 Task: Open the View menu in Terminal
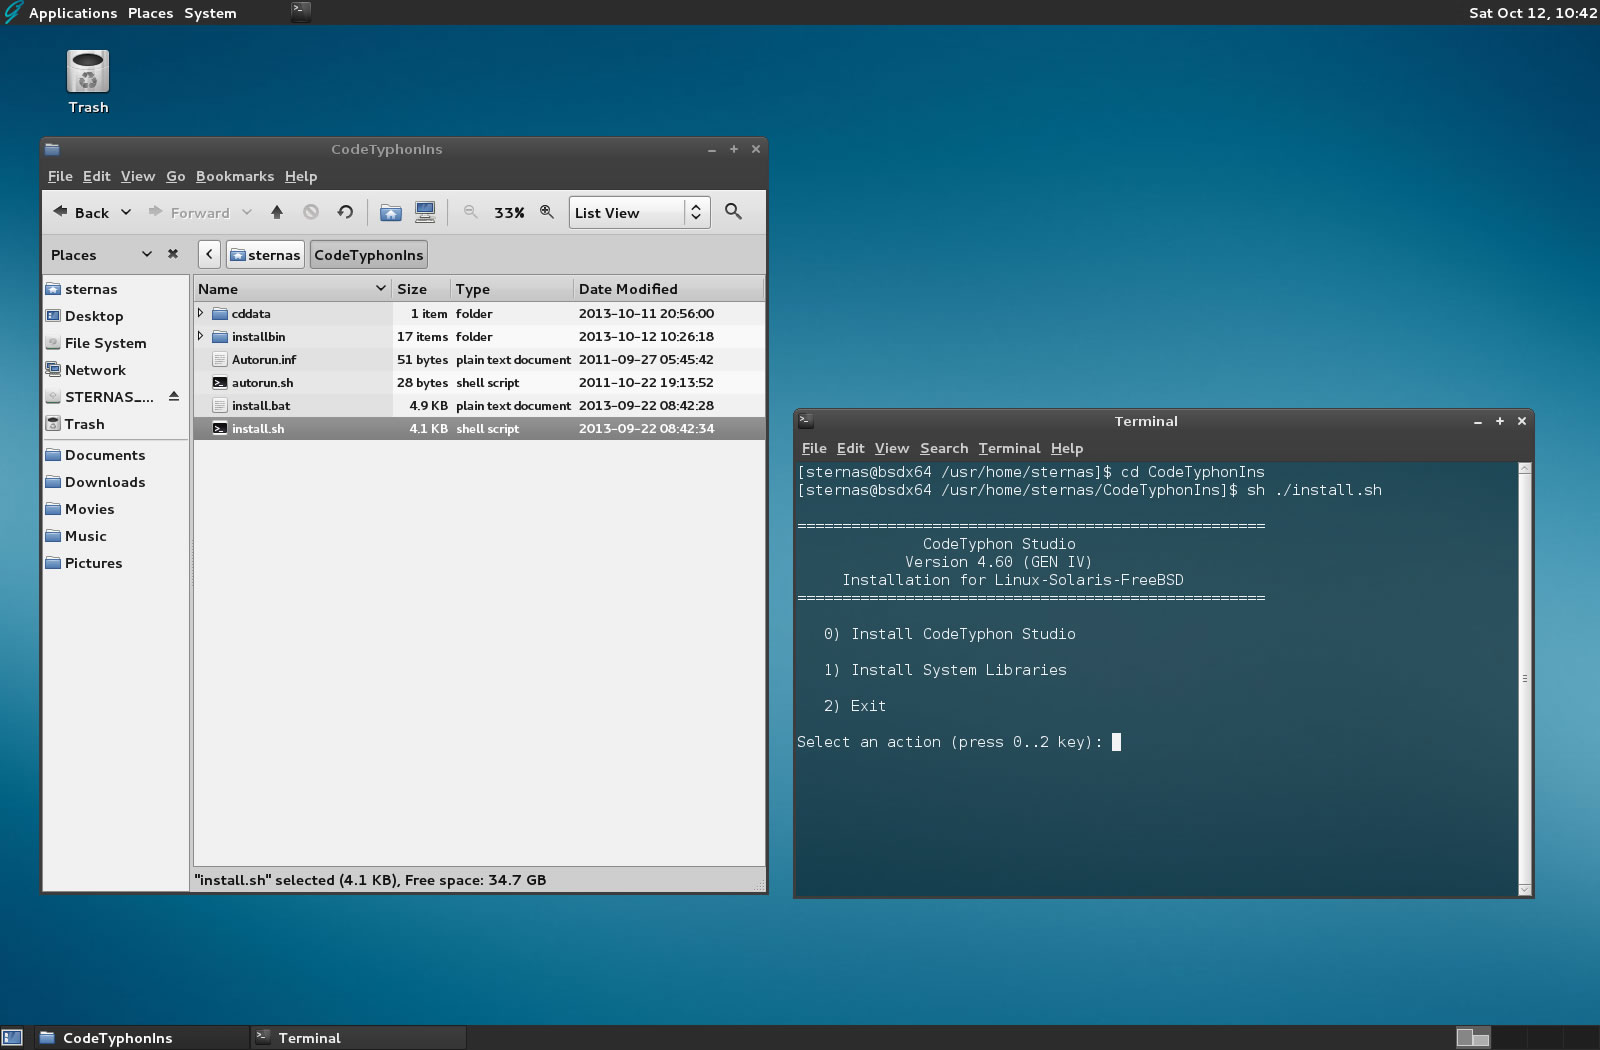click(892, 448)
